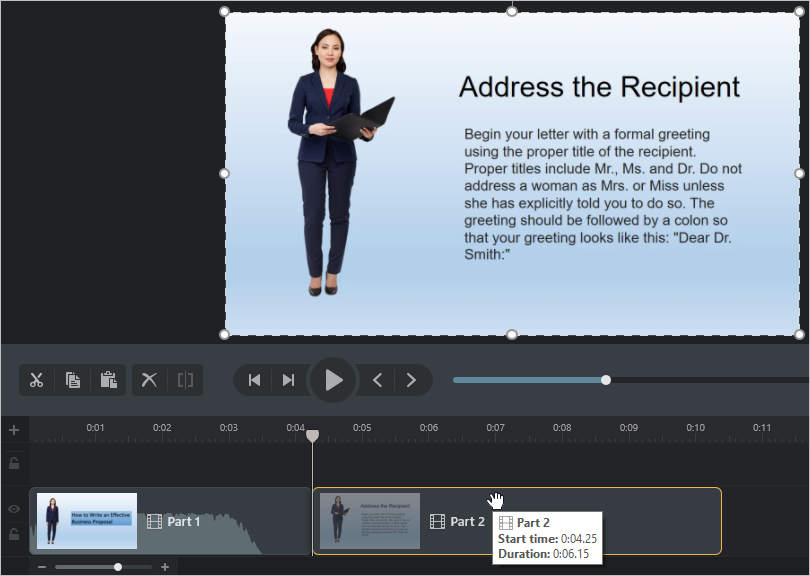This screenshot has width=810, height=576.
Task: Click the 0:11 mark on the ruler
Action: pos(762,428)
